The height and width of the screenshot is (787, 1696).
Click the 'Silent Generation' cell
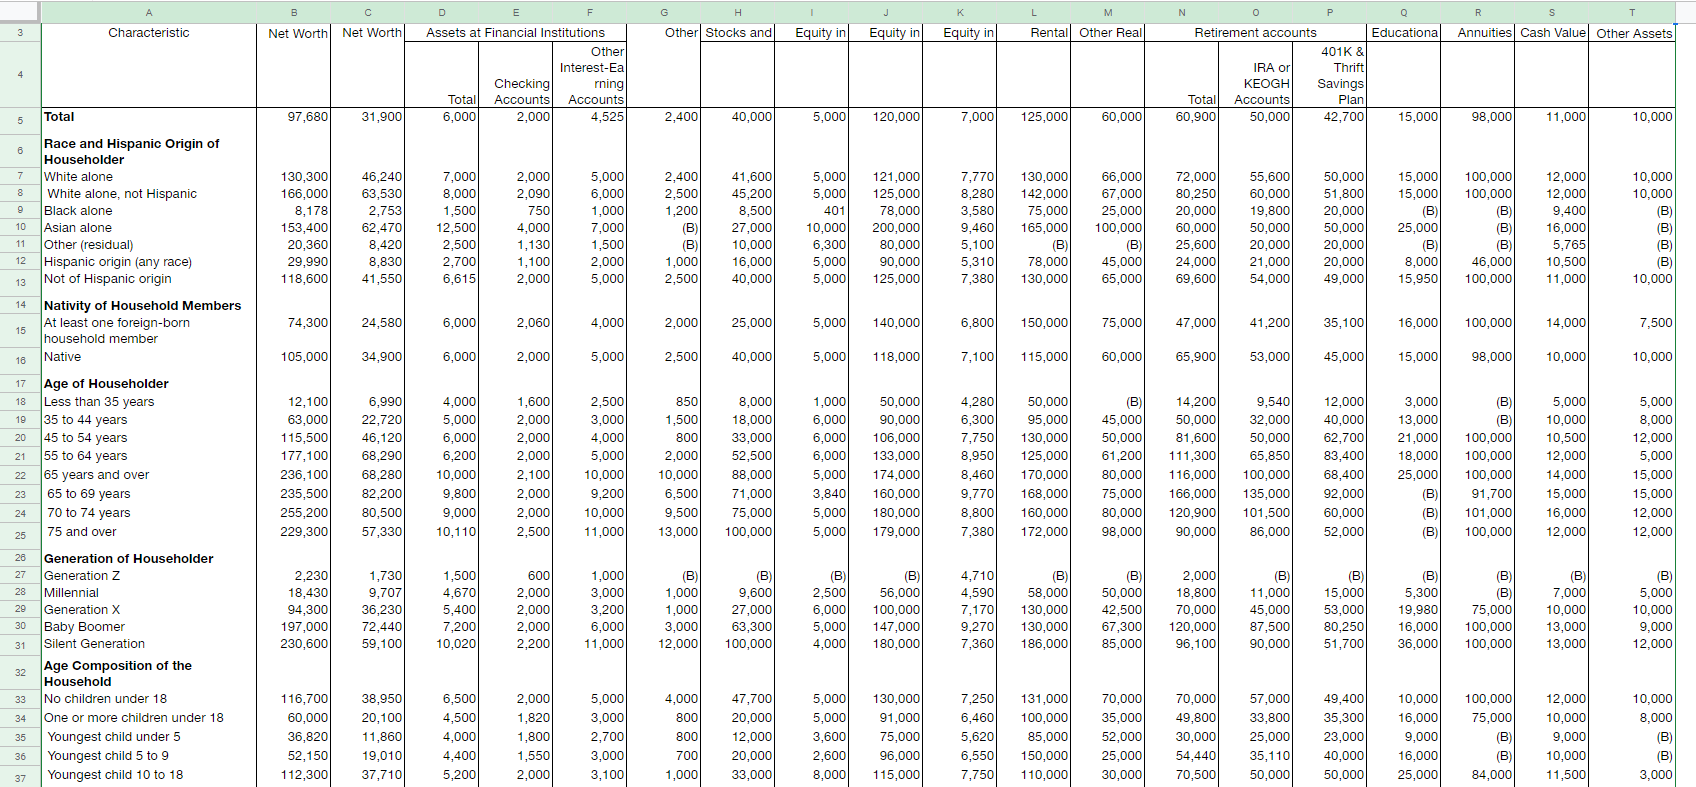[149, 644]
